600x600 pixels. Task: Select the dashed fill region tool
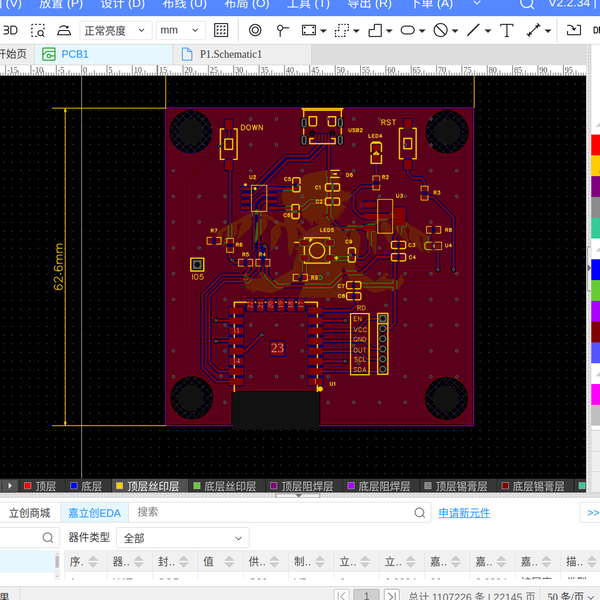coord(342,30)
